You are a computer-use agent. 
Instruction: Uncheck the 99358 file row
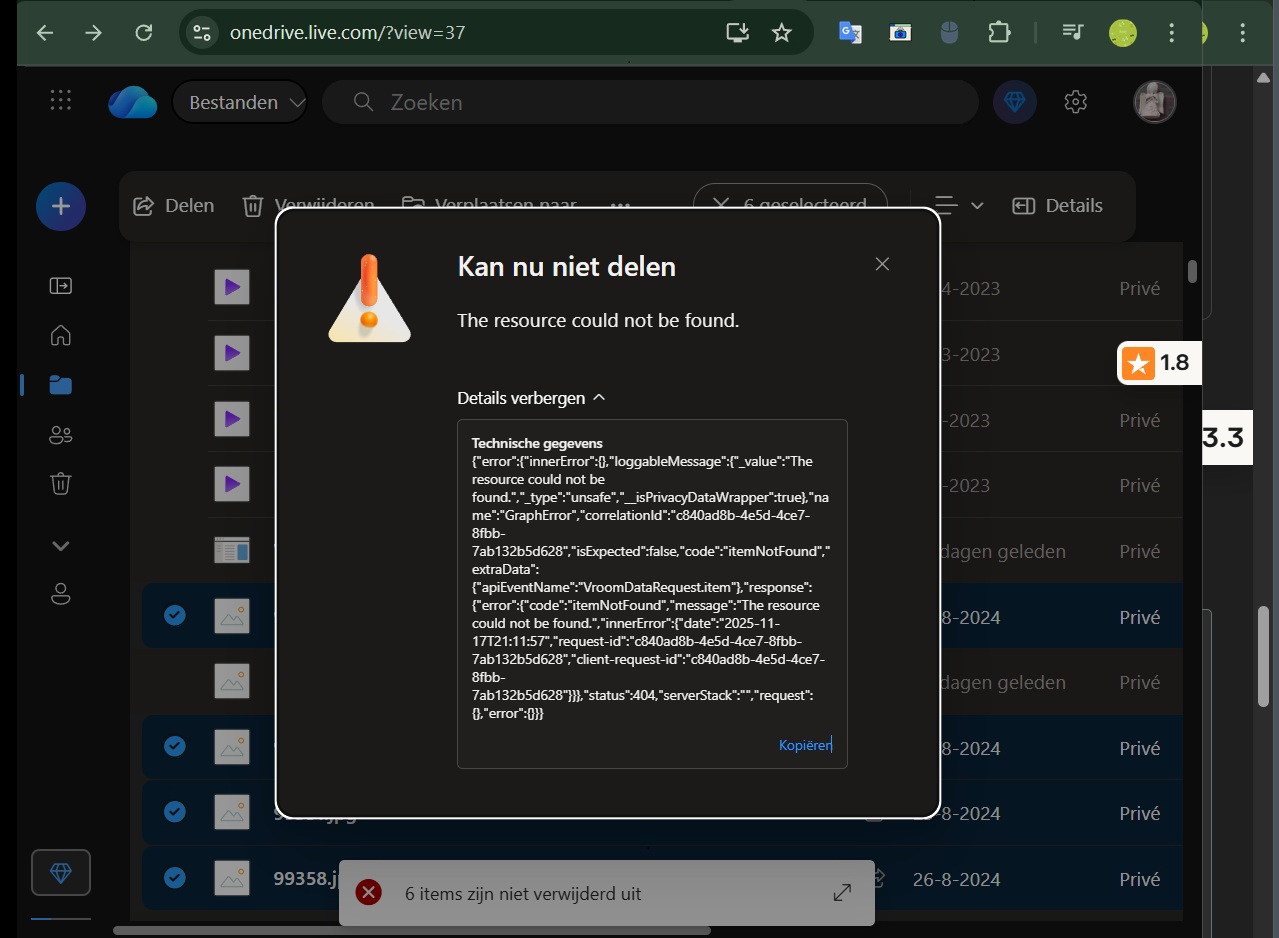point(175,877)
